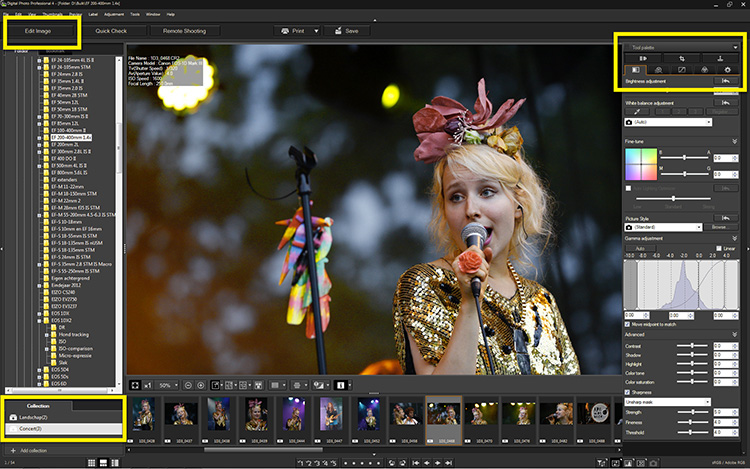Viewport: 750px width, 469px height.
Task: Click the stamp tool icon in tool palette
Action: [720, 59]
